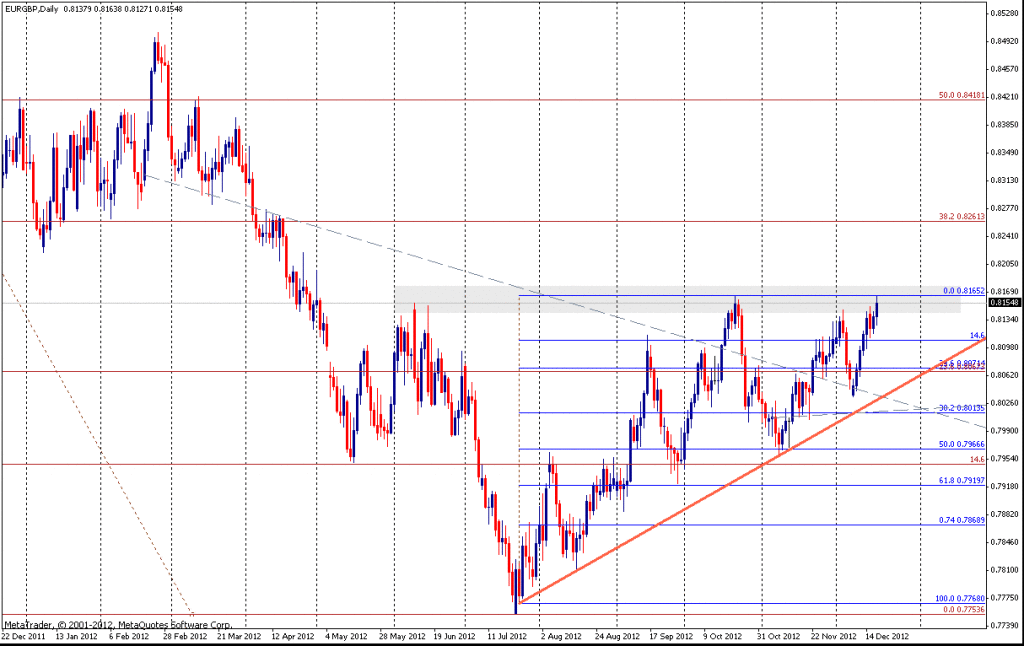Click the blue 0.0 0.81652 Fibonacci label

tap(964, 291)
